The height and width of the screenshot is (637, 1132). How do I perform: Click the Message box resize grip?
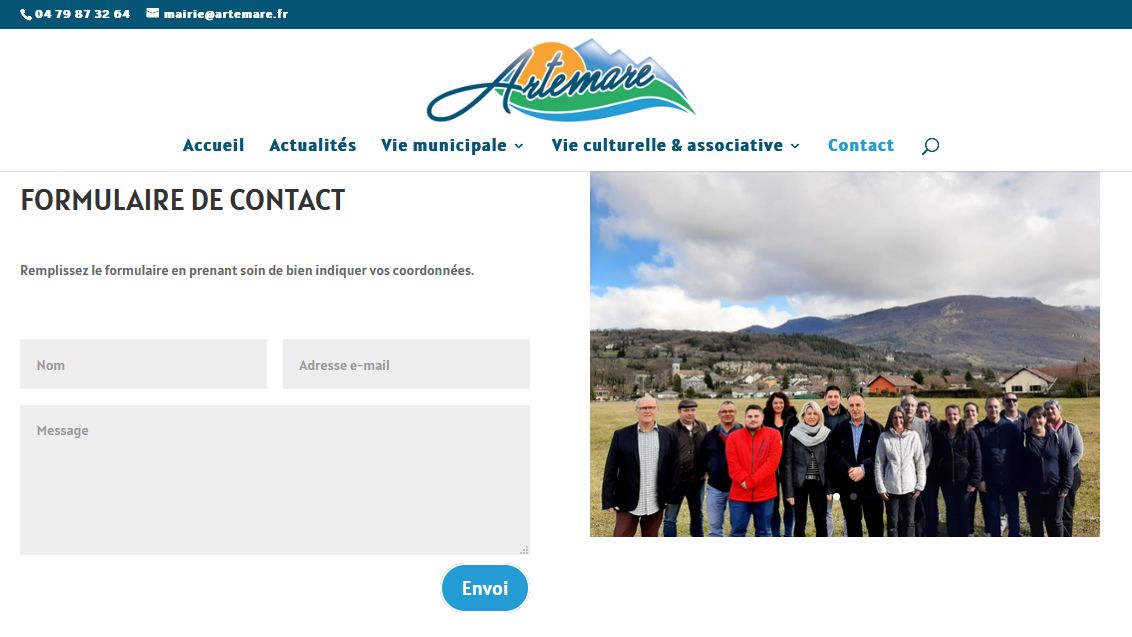tap(524, 550)
